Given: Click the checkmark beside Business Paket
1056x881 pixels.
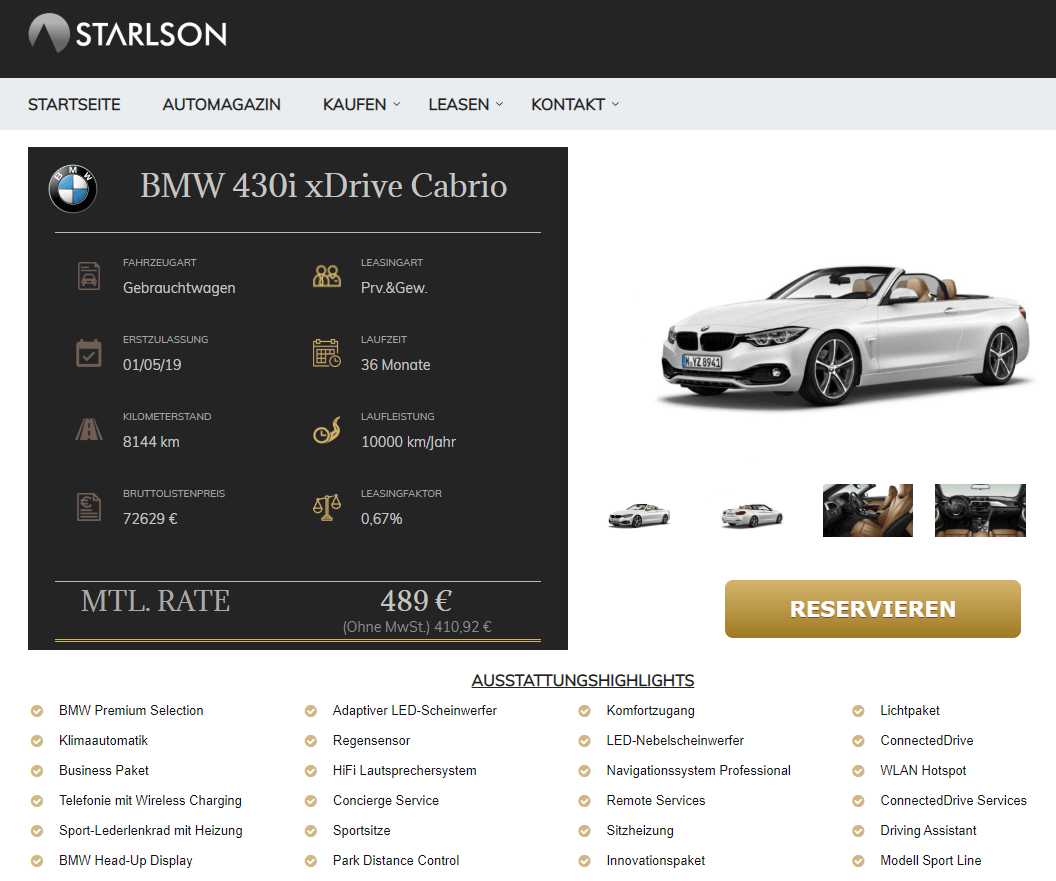Looking at the screenshot, I should 37,771.
